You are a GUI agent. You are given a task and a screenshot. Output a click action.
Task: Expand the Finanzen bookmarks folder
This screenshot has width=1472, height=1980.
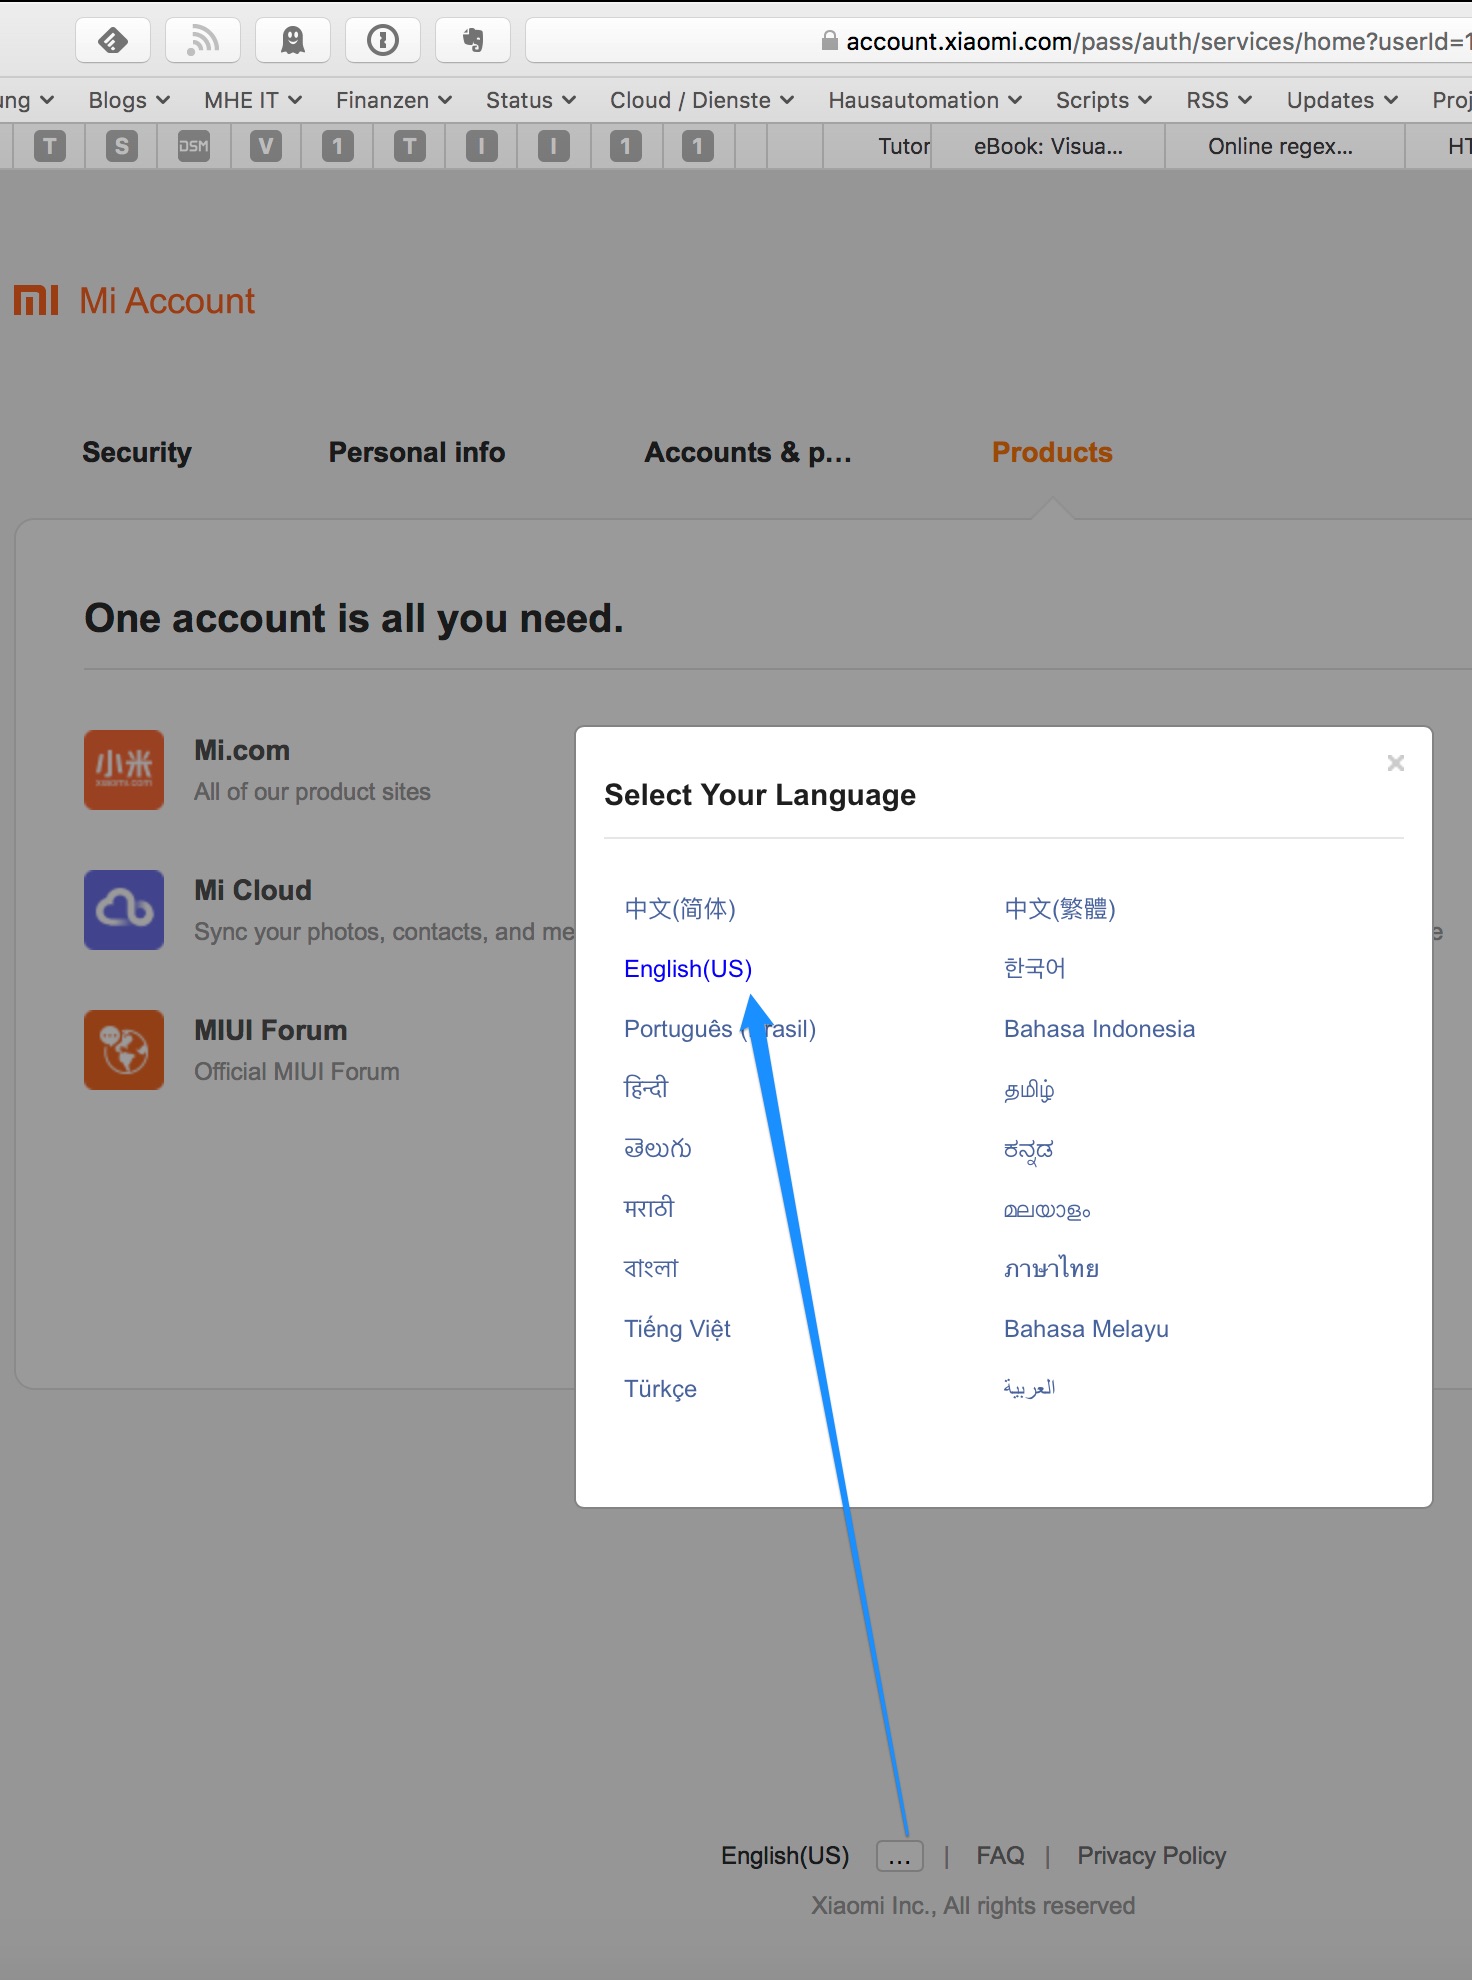tap(394, 100)
